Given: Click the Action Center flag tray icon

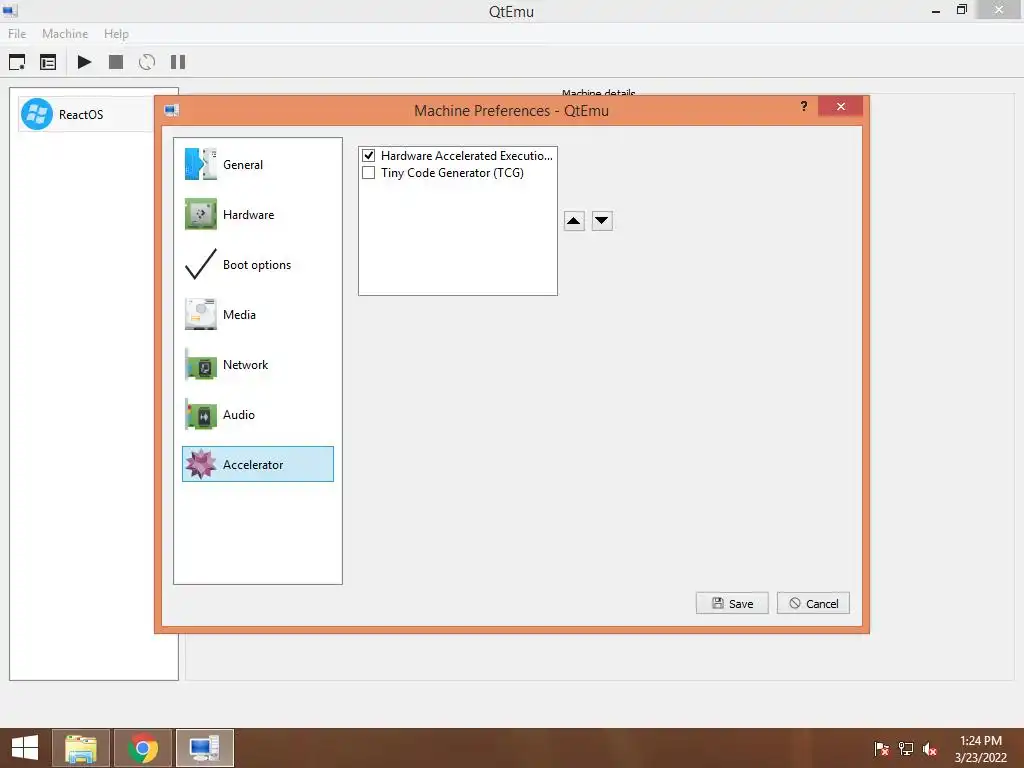Looking at the screenshot, I should 881,749.
